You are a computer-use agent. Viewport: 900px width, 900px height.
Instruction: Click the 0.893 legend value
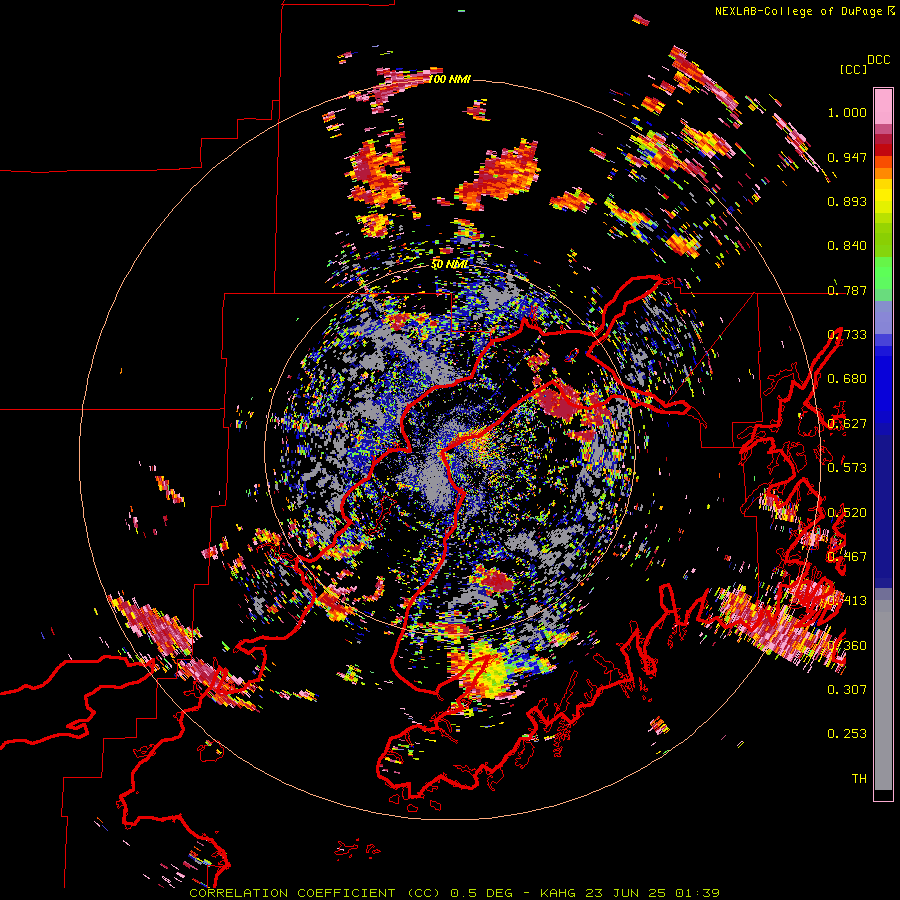(847, 201)
